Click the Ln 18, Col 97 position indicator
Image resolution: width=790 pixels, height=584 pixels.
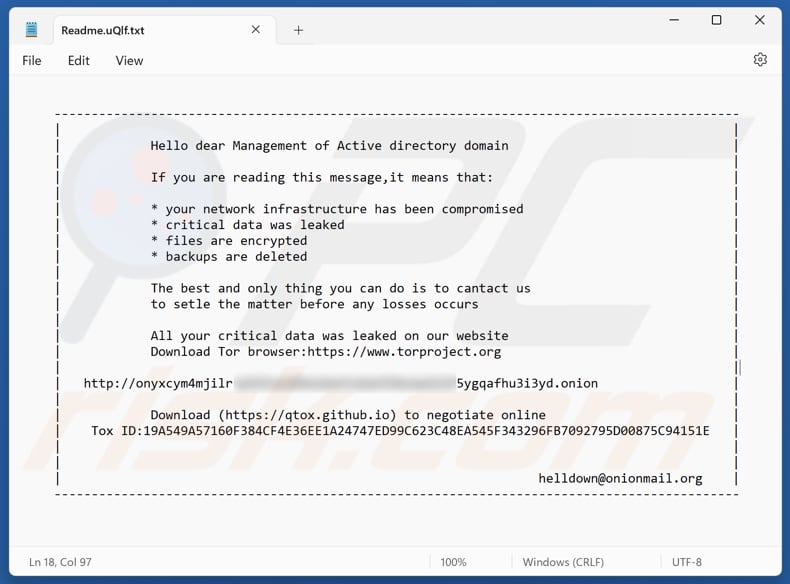[x=60, y=562]
